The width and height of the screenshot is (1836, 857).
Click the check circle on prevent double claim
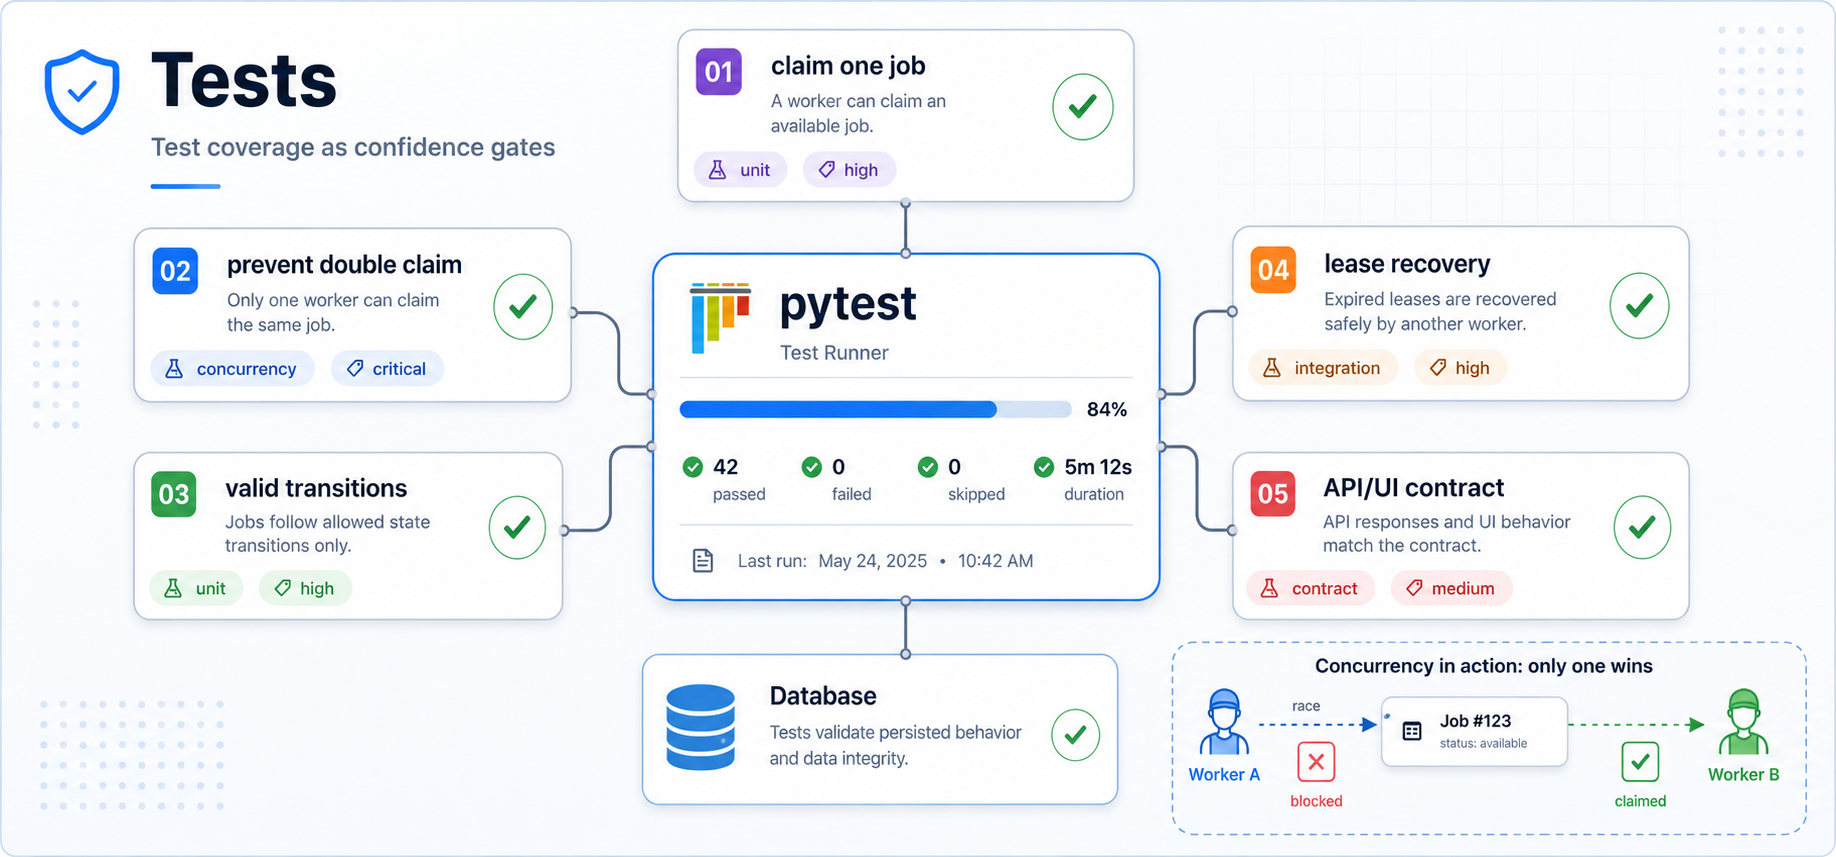click(x=523, y=307)
